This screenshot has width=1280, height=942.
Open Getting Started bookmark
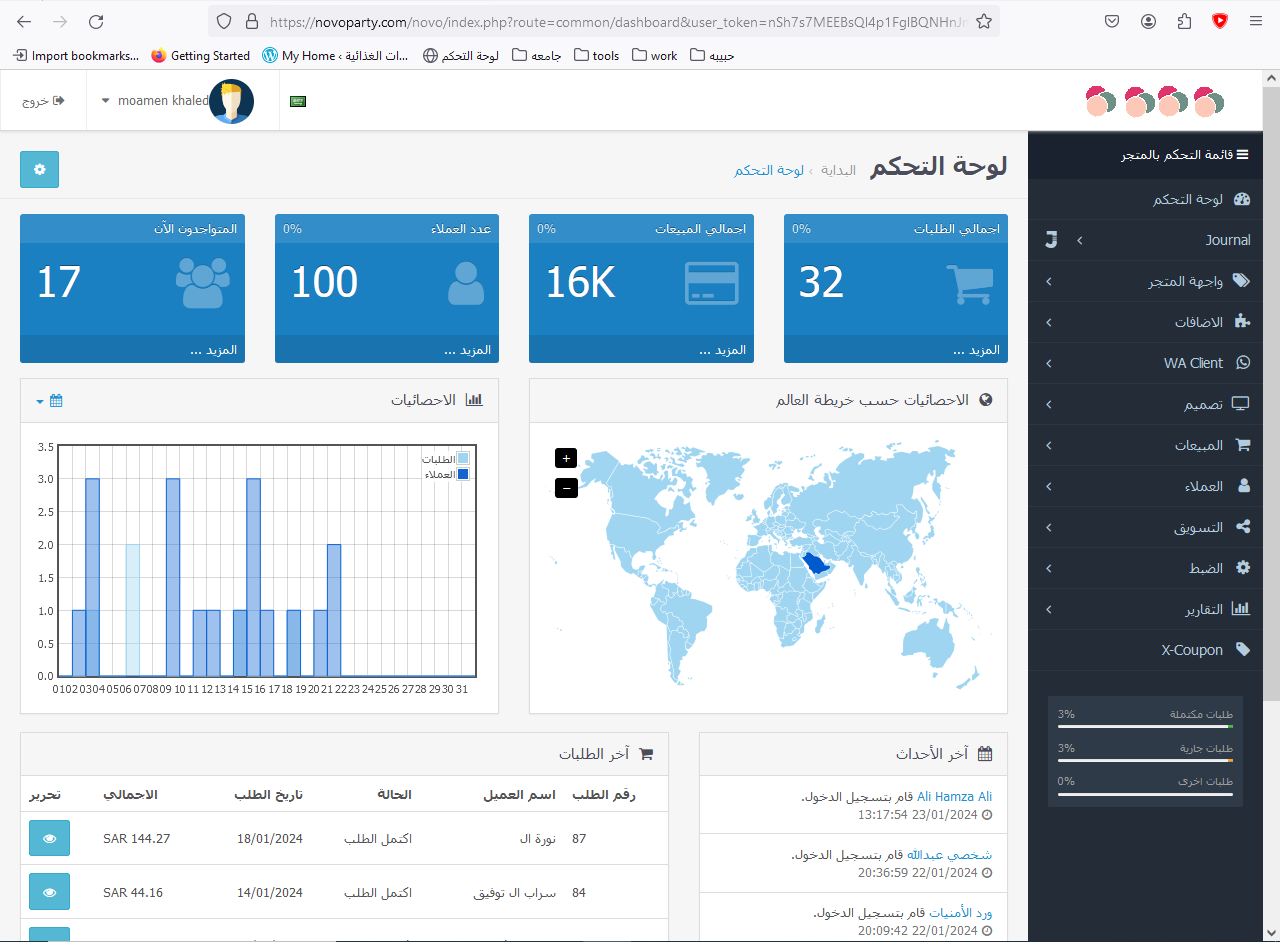pos(201,56)
